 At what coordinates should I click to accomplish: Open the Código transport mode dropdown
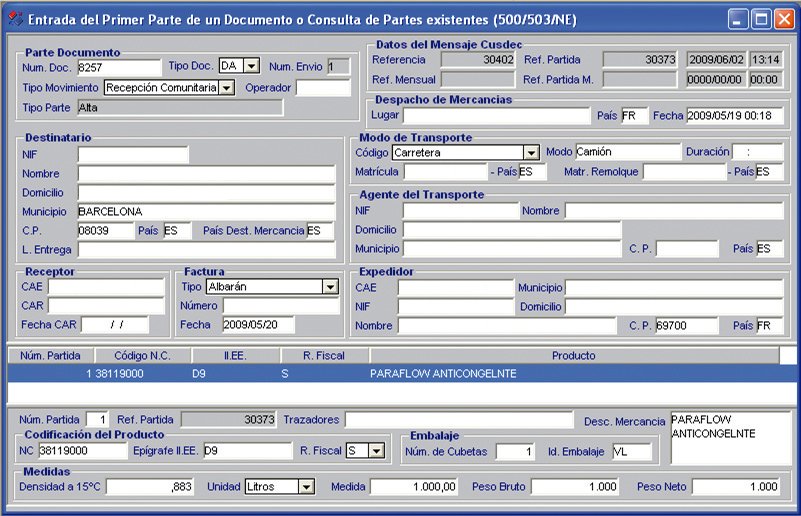coord(531,153)
